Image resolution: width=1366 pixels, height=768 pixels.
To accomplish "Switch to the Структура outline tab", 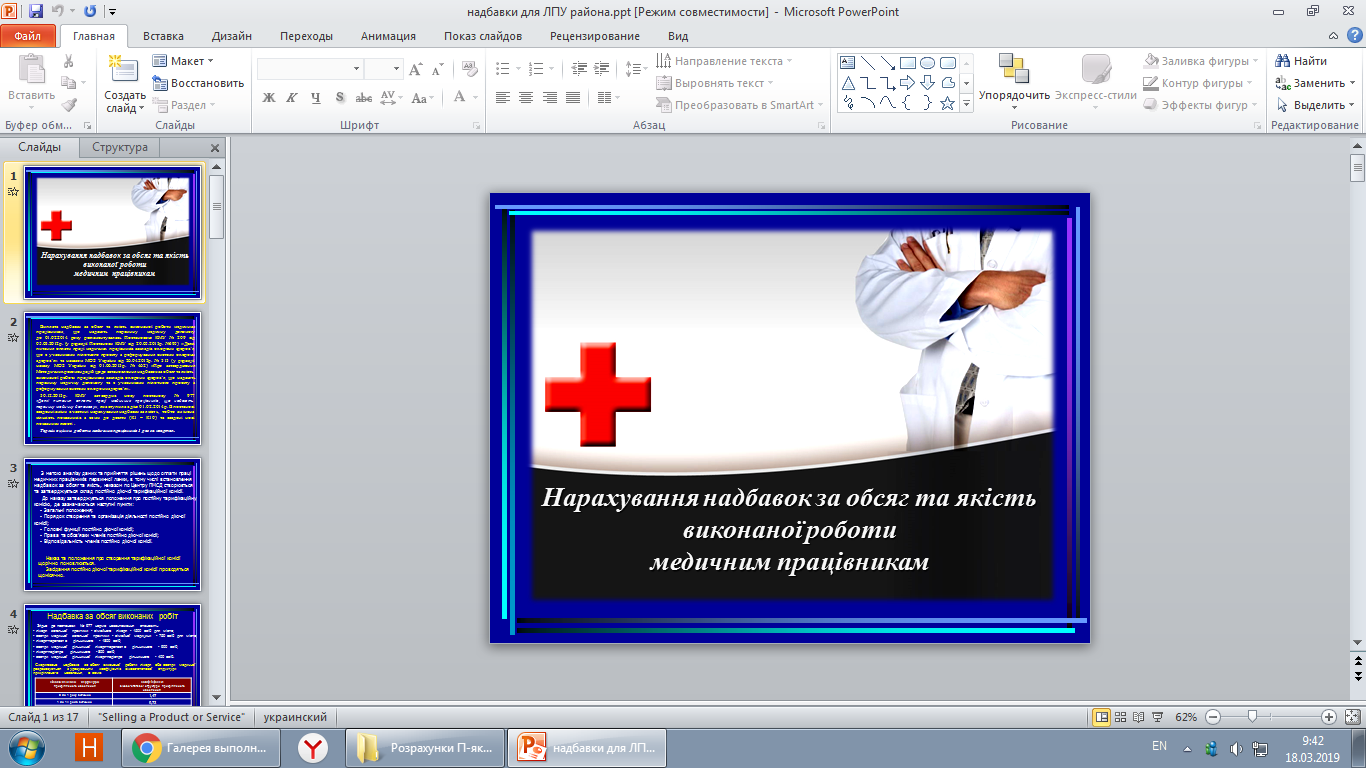I will [x=120, y=147].
